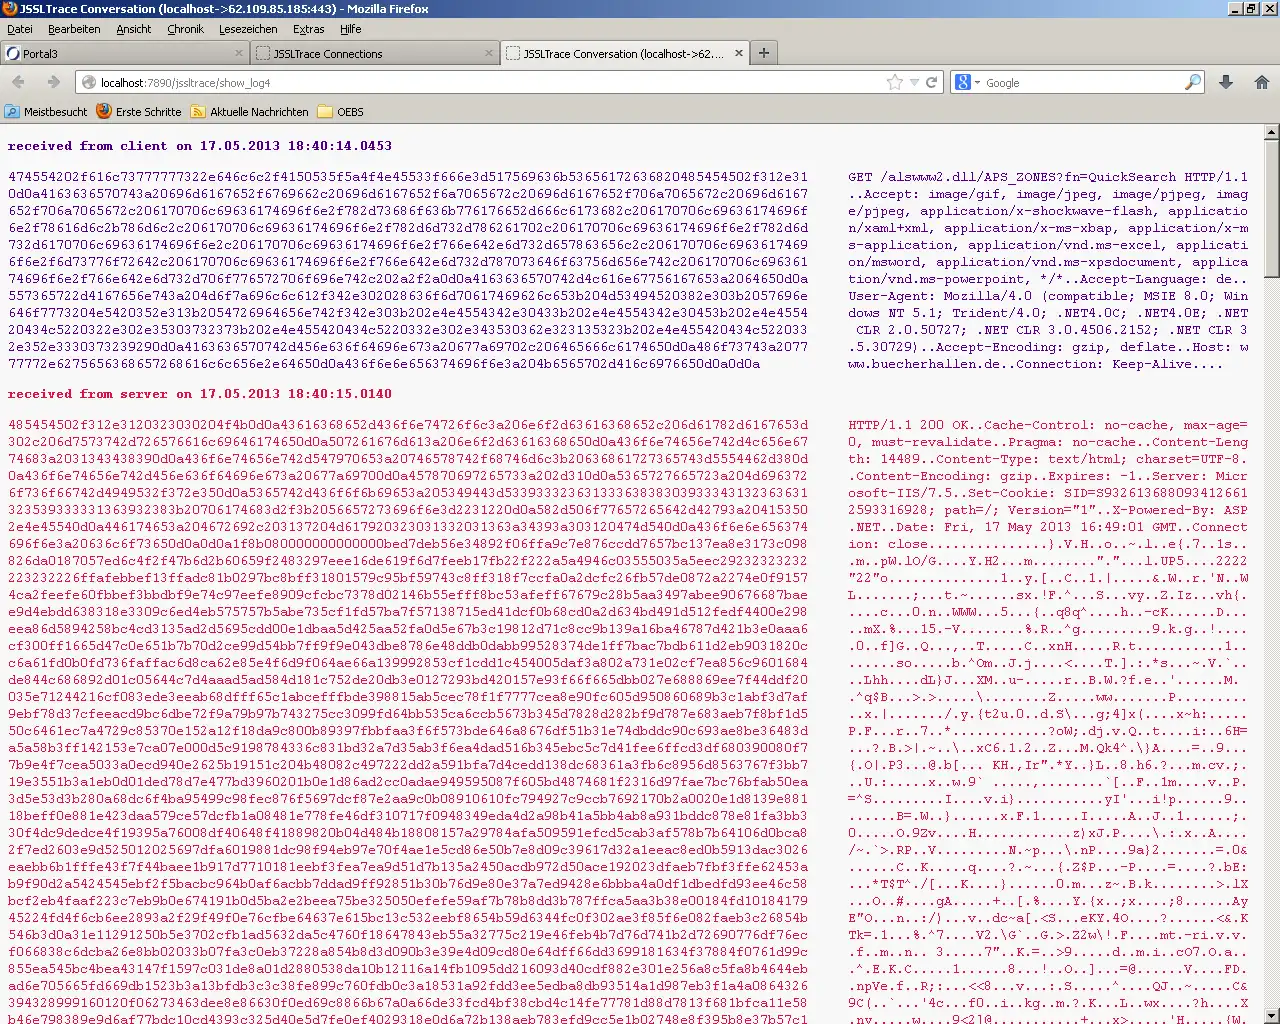This screenshot has width=1280, height=1024.
Task: Open the Erste Schritte bookmark
Action: click(139, 112)
